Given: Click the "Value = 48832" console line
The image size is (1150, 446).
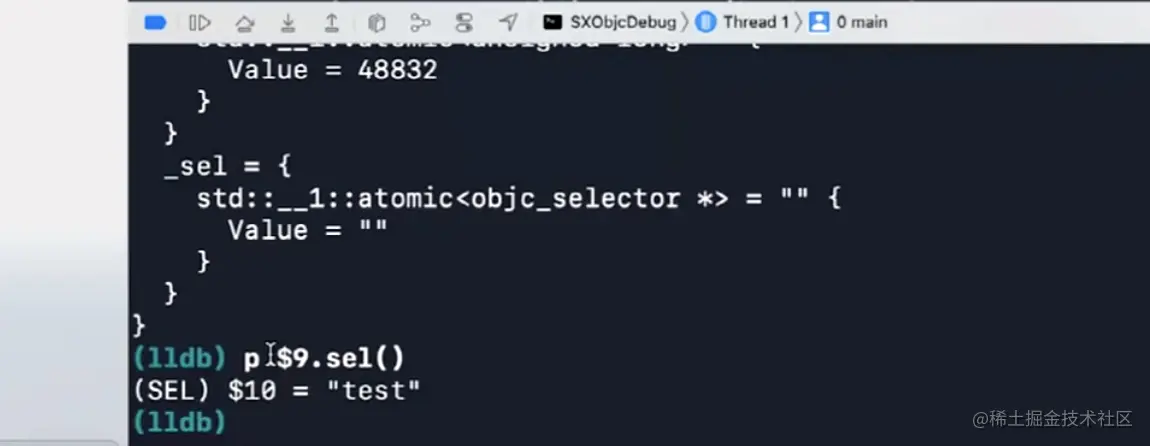Looking at the screenshot, I should tap(332, 70).
